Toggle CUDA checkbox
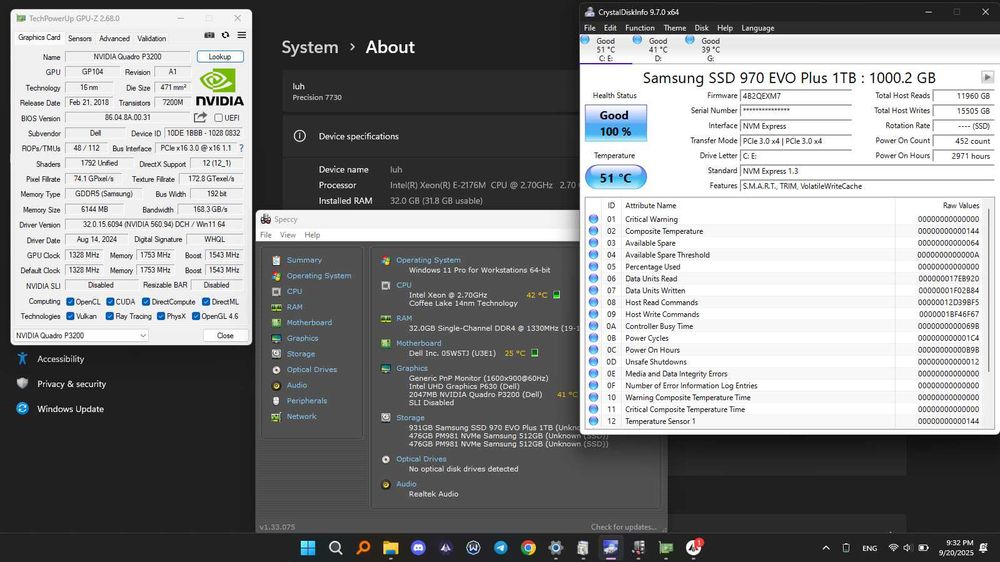 coord(110,302)
